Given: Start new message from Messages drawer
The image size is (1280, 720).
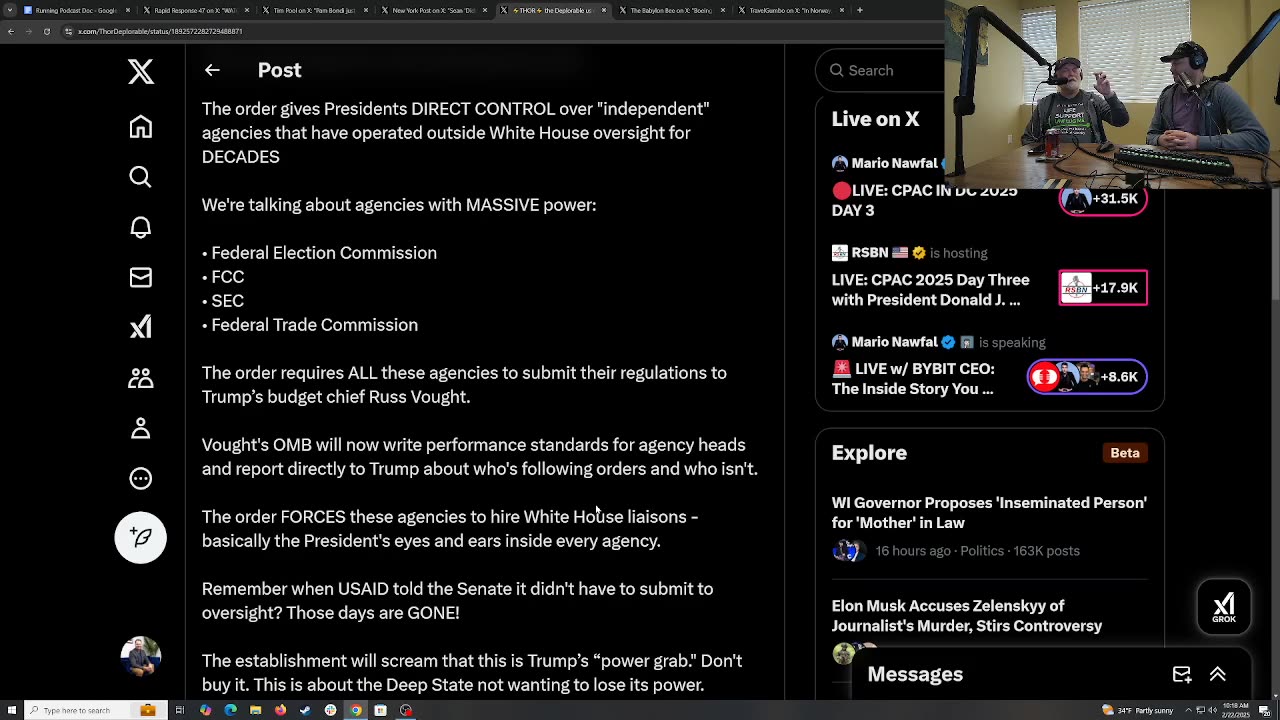Looking at the screenshot, I should 1182,674.
